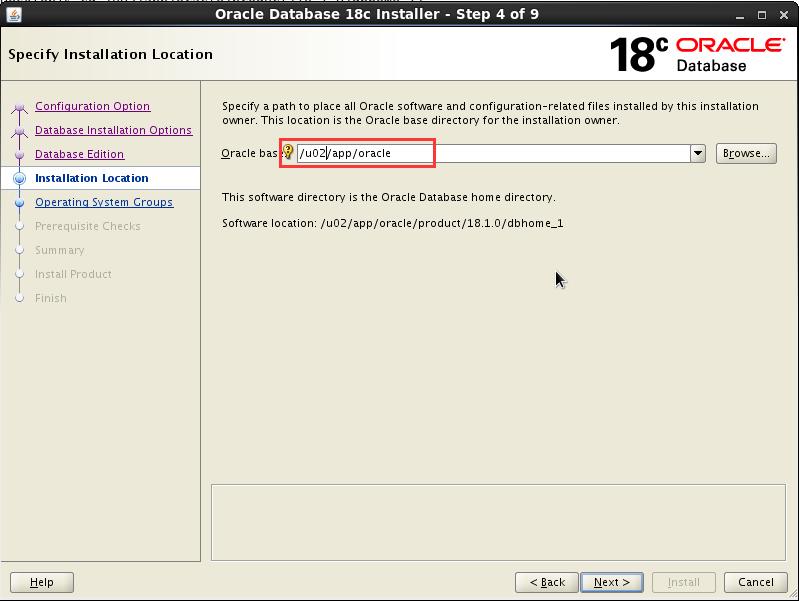The image size is (799, 601).
Task: Select the current Installation Location step
Action: (x=91, y=178)
